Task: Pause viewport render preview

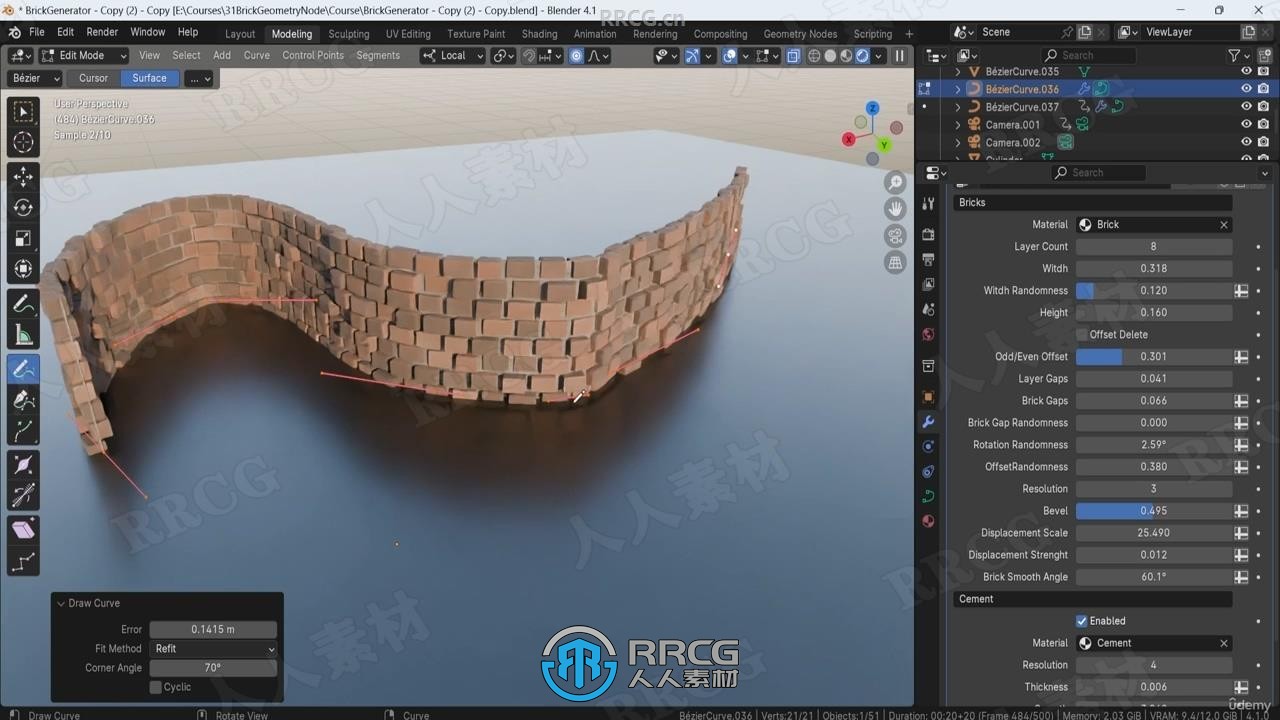Action: click(899, 56)
